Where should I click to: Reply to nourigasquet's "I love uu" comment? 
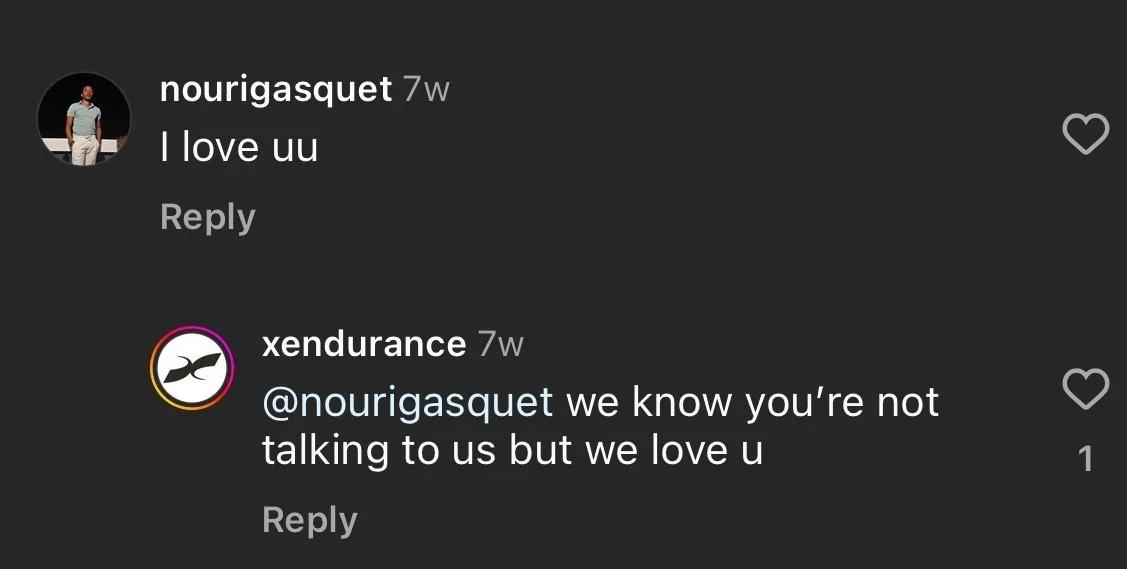[208, 218]
